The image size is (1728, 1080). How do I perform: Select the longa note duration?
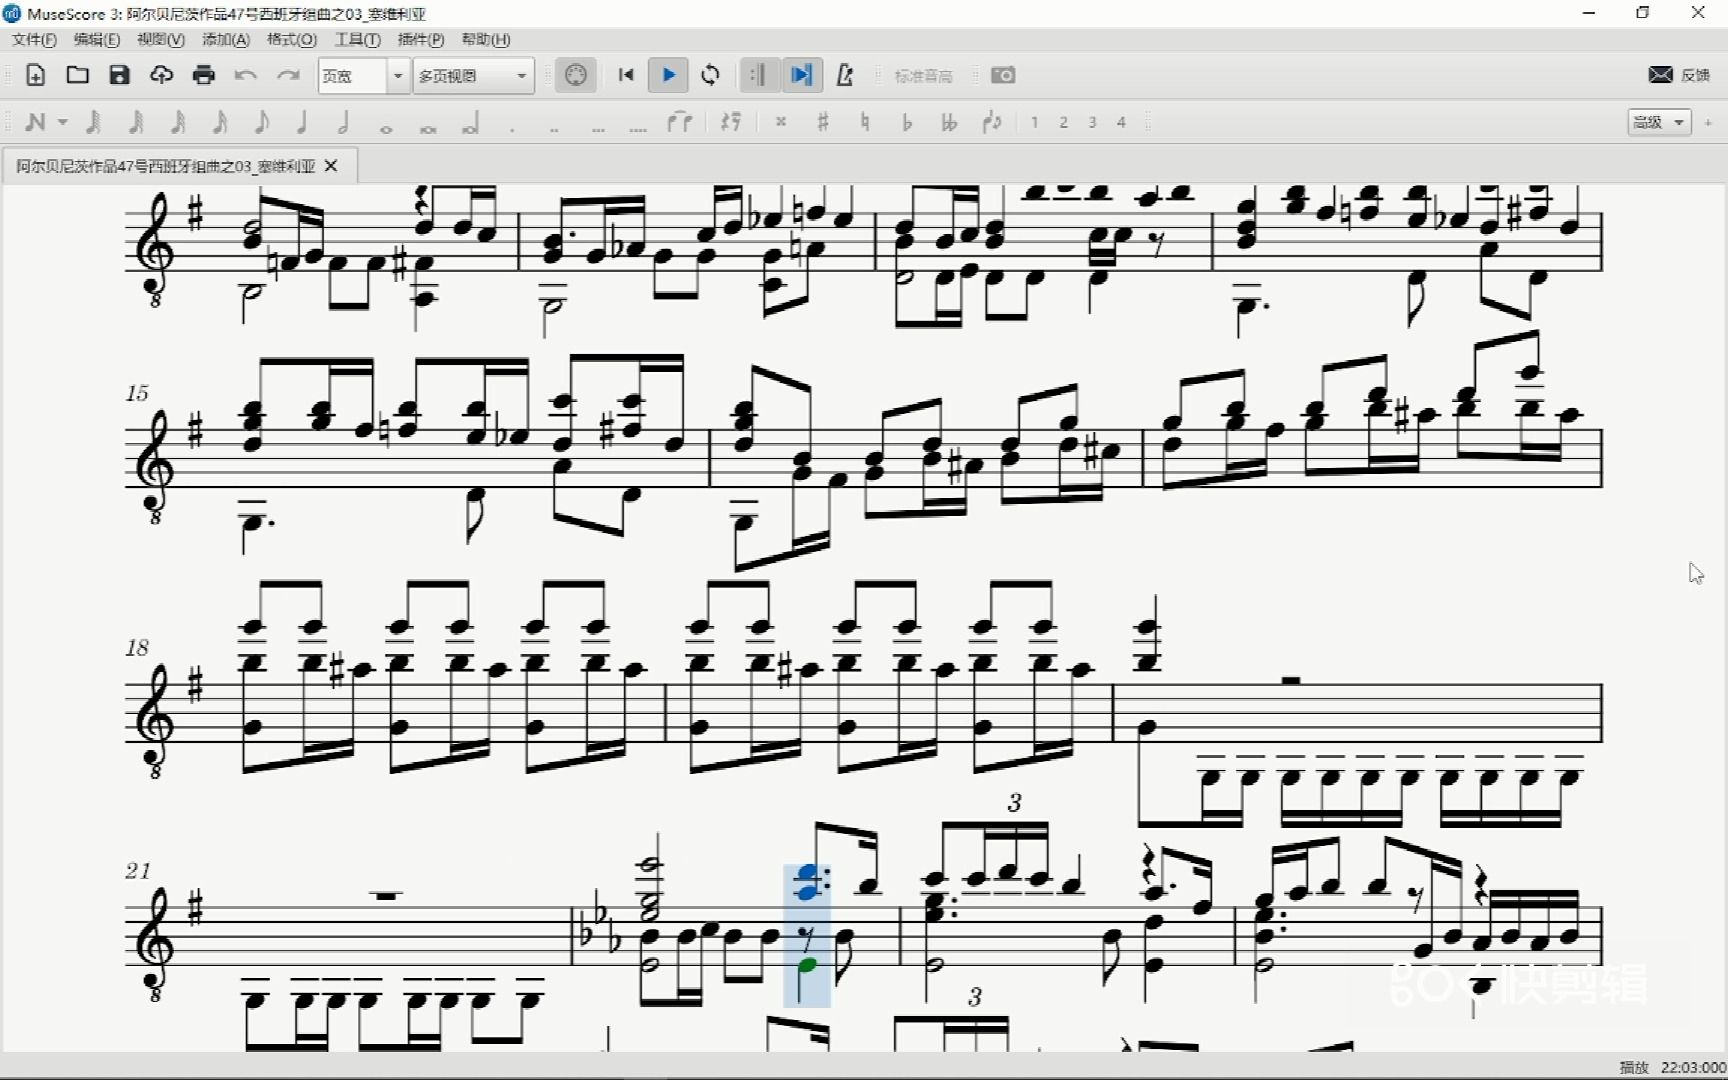470,124
